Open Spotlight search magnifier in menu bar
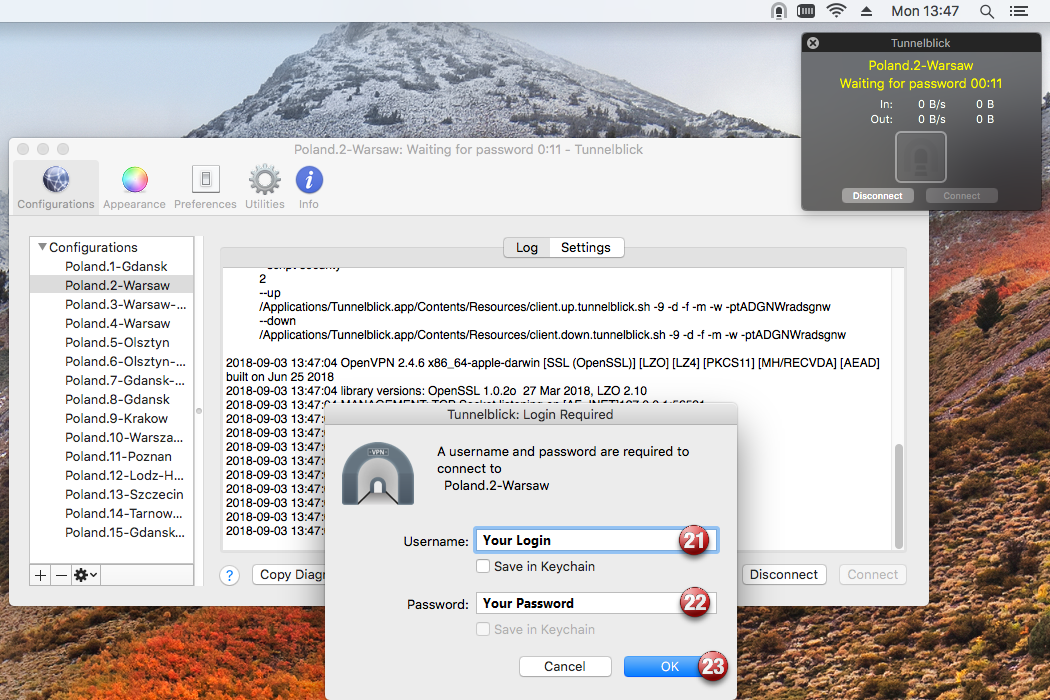The width and height of the screenshot is (1050, 700). point(986,11)
